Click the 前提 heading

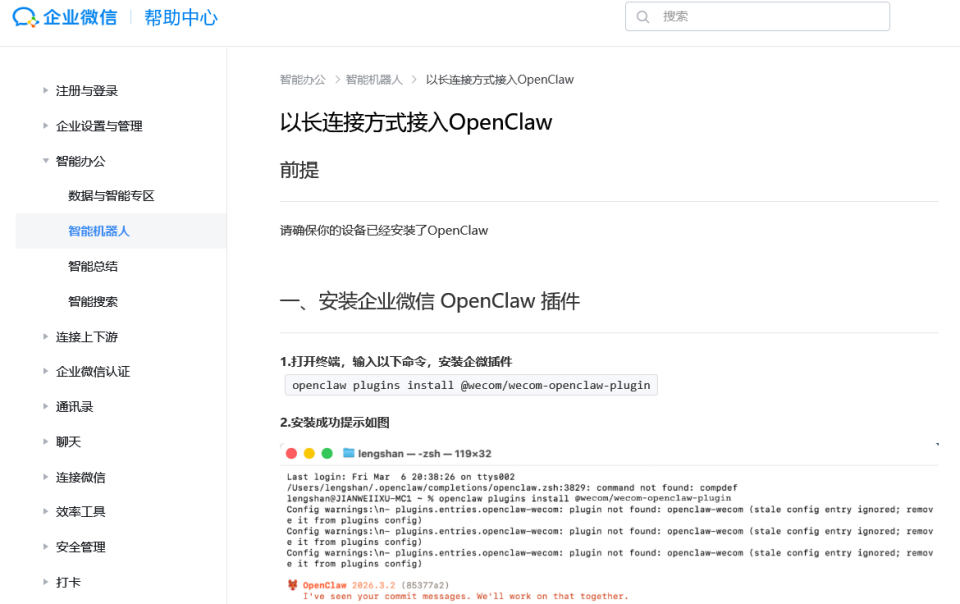pos(299,170)
